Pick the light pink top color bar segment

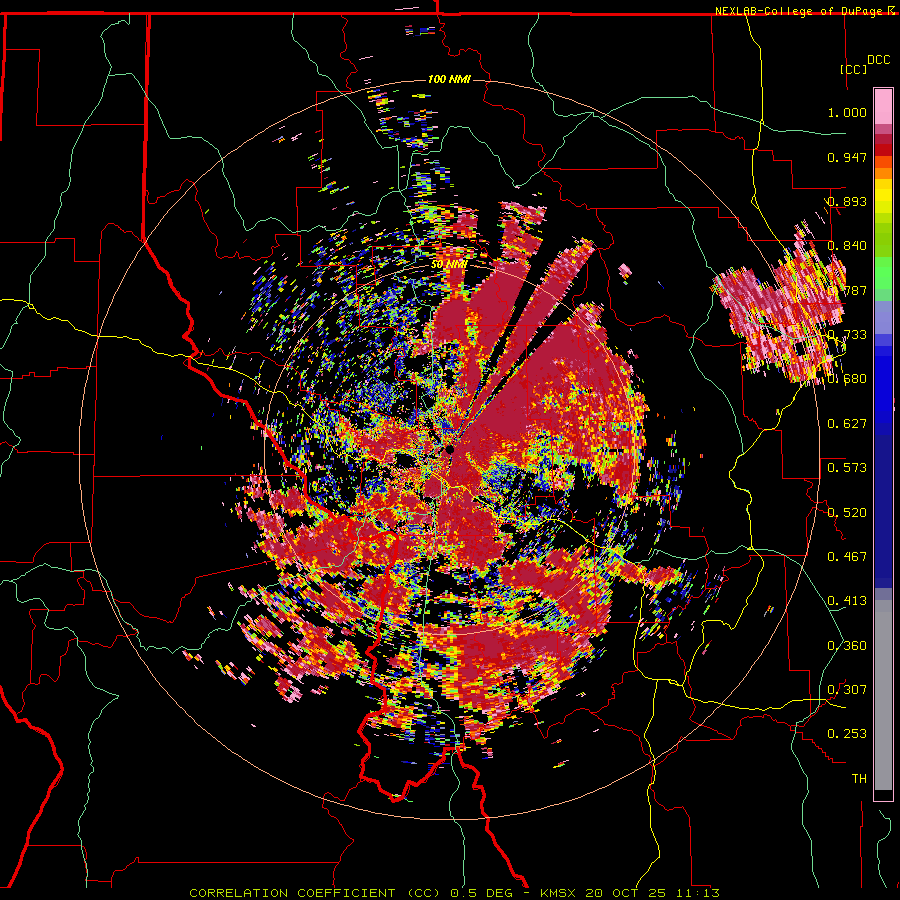click(x=883, y=107)
